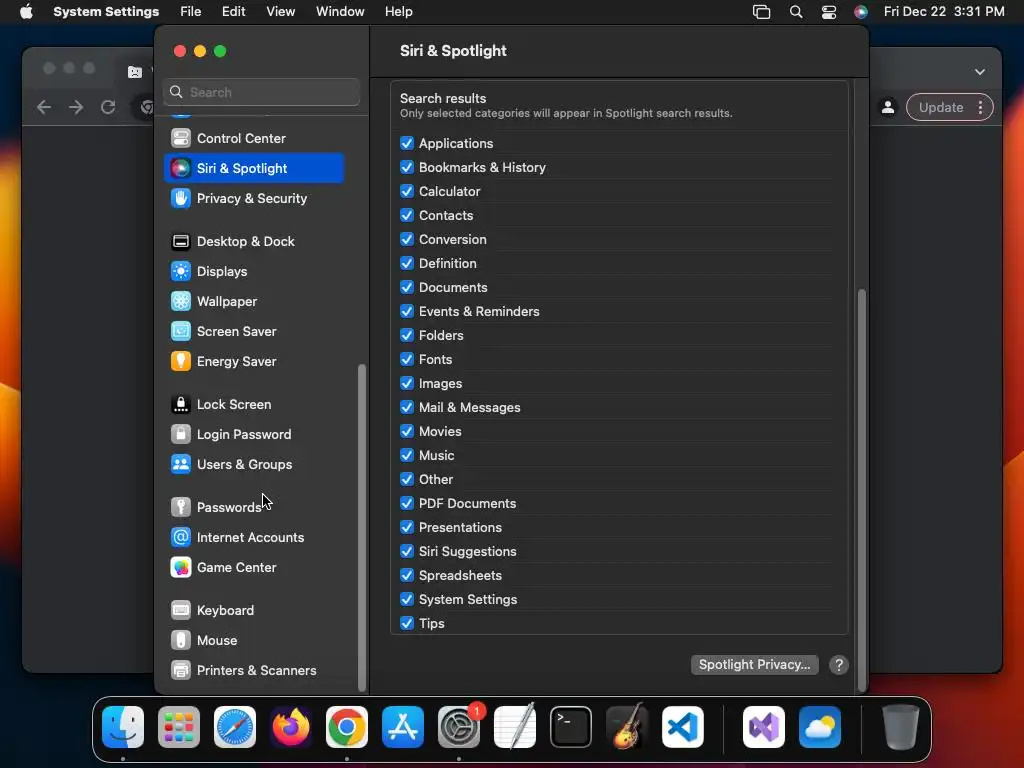Image resolution: width=1024 pixels, height=768 pixels.
Task: Open the Edit menu
Action: (233, 12)
